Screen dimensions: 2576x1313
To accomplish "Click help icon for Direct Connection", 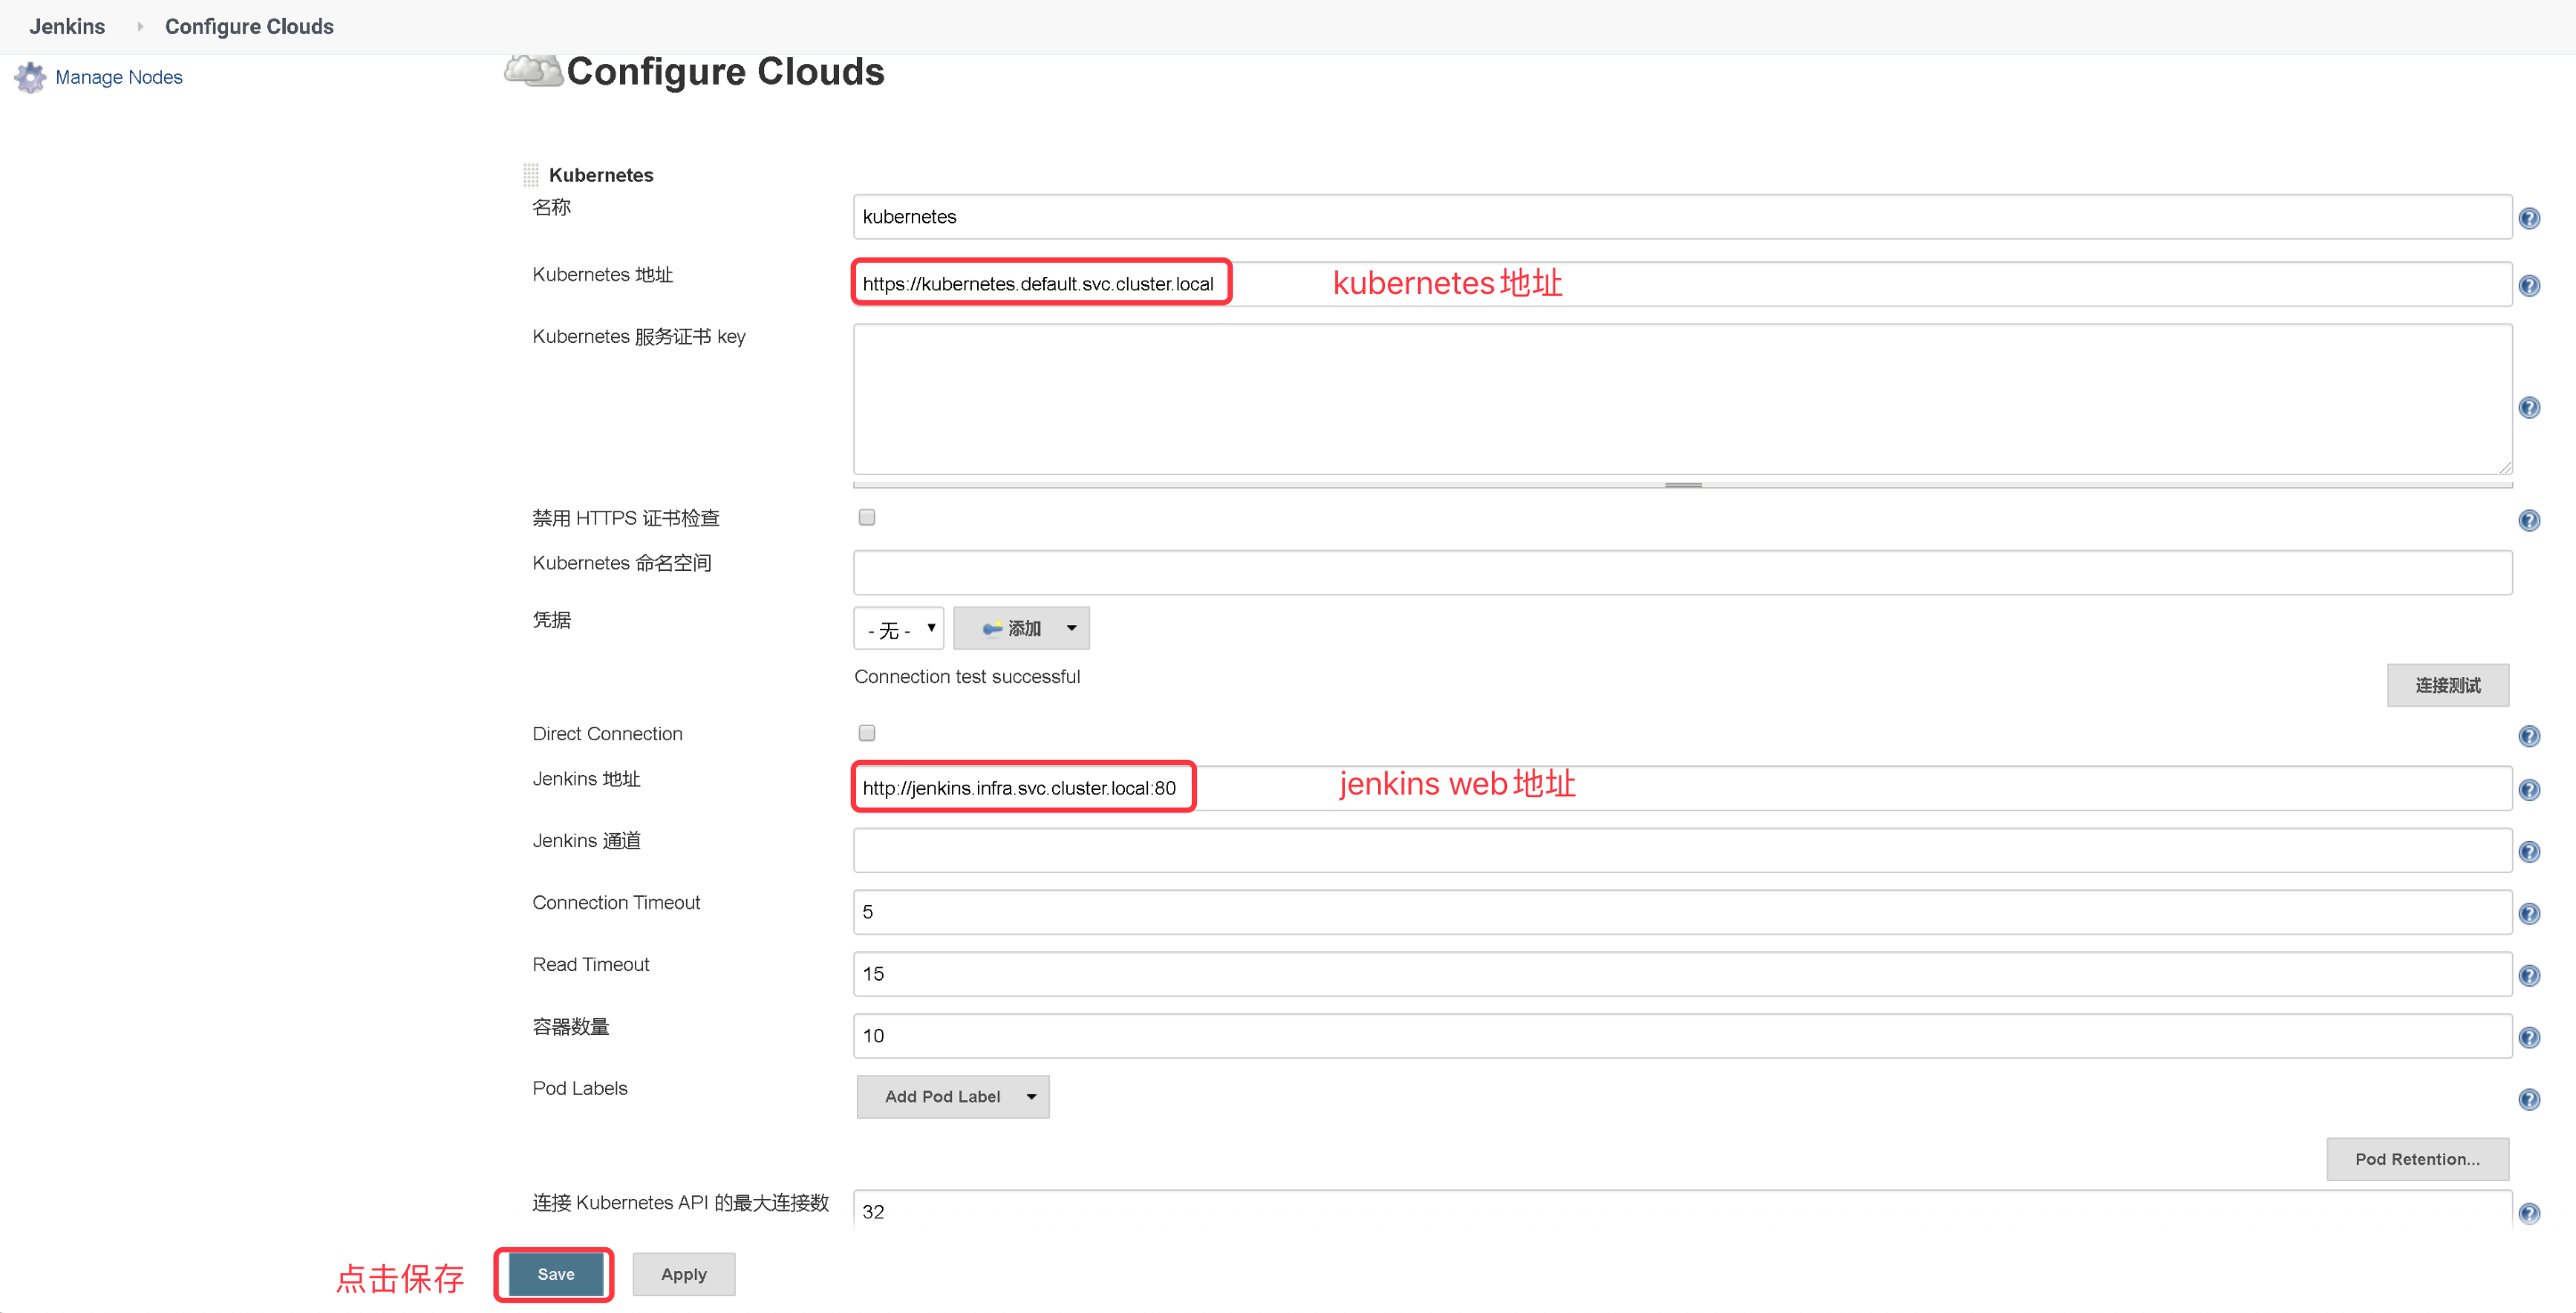I will click(2528, 736).
